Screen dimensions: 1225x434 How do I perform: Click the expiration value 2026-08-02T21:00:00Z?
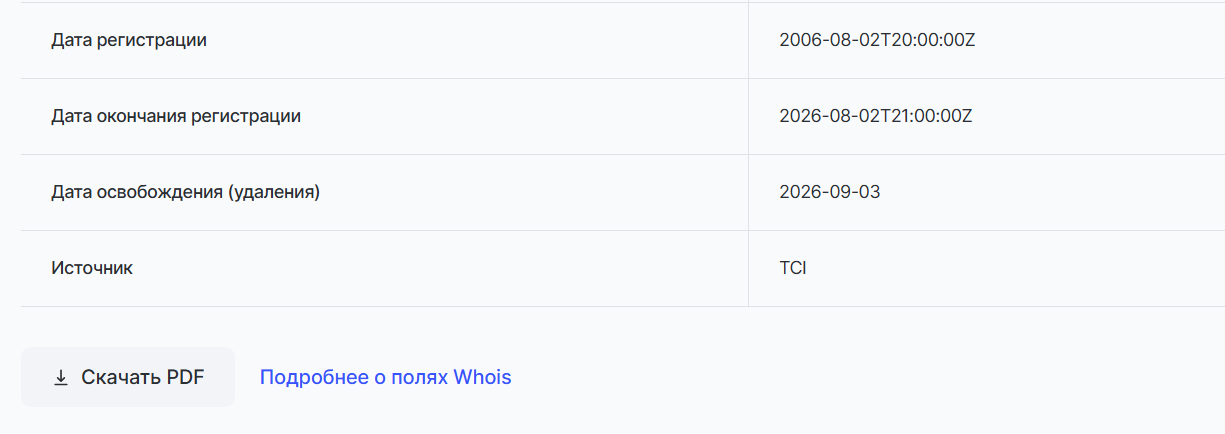tap(876, 116)
